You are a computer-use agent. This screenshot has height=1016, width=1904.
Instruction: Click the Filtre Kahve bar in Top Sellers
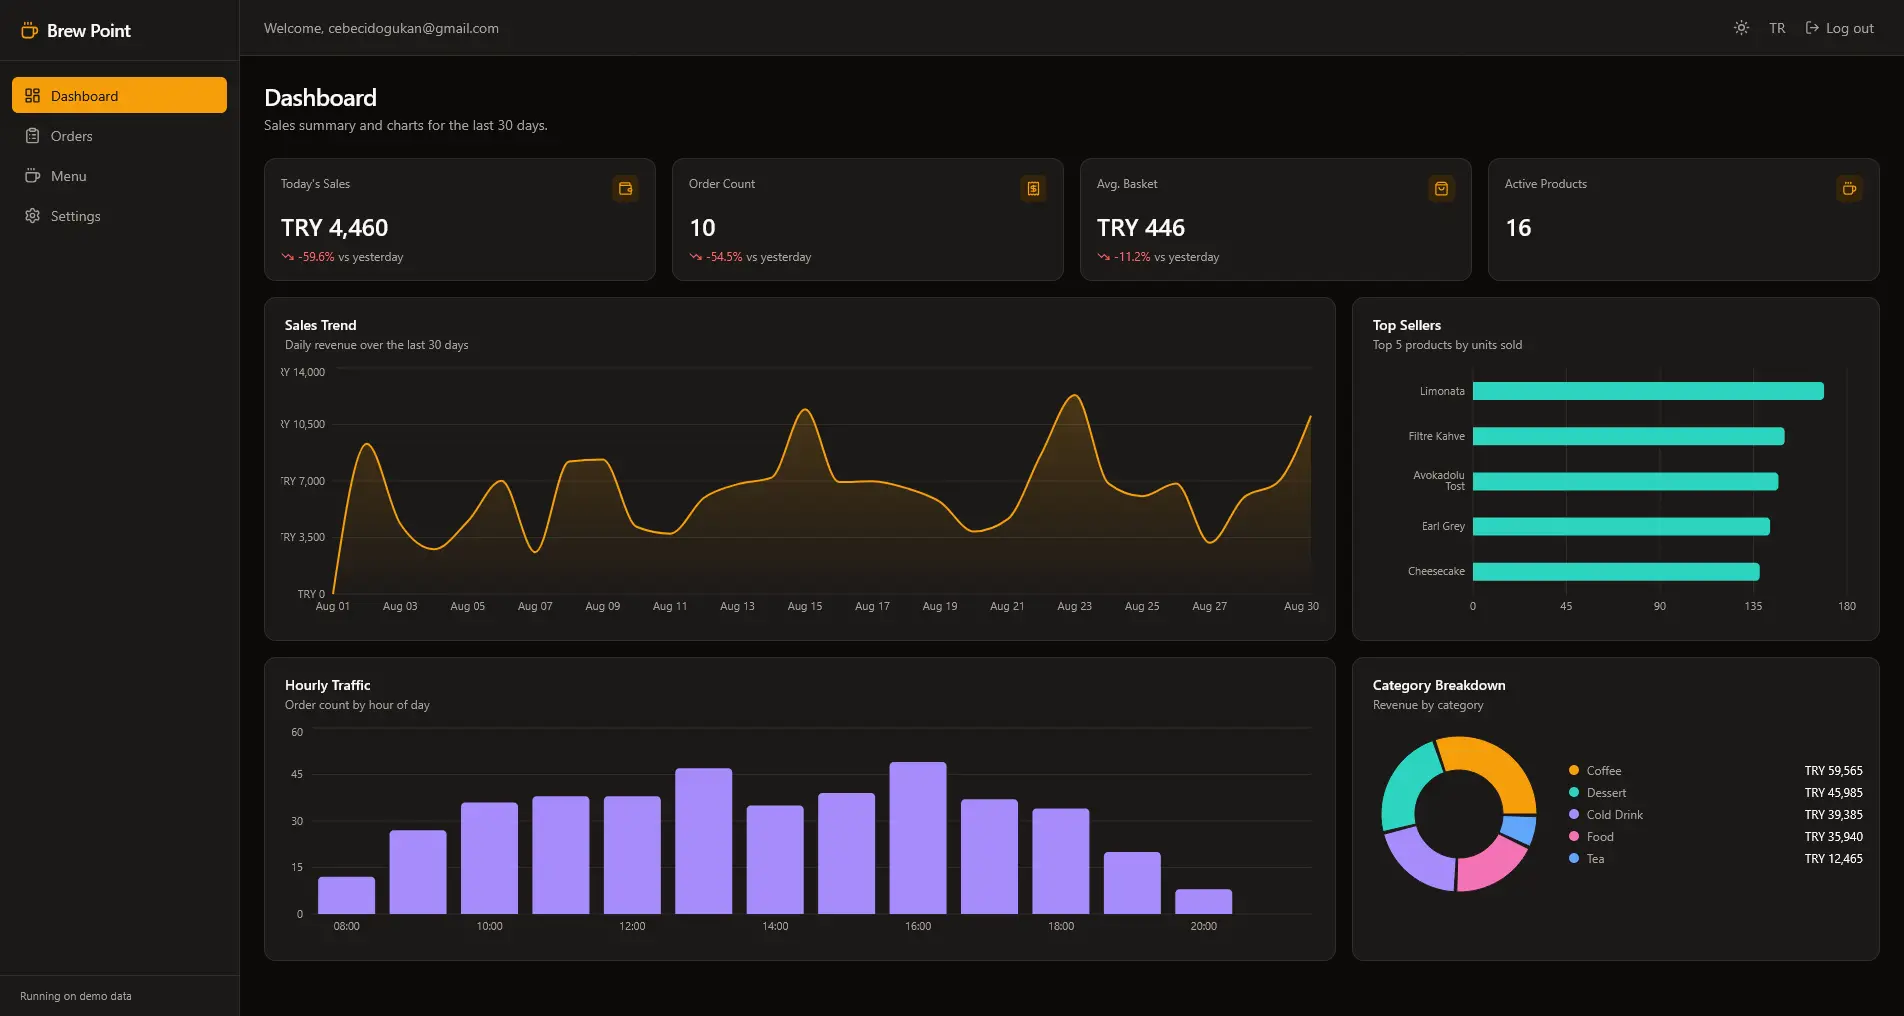(1628, 436)
